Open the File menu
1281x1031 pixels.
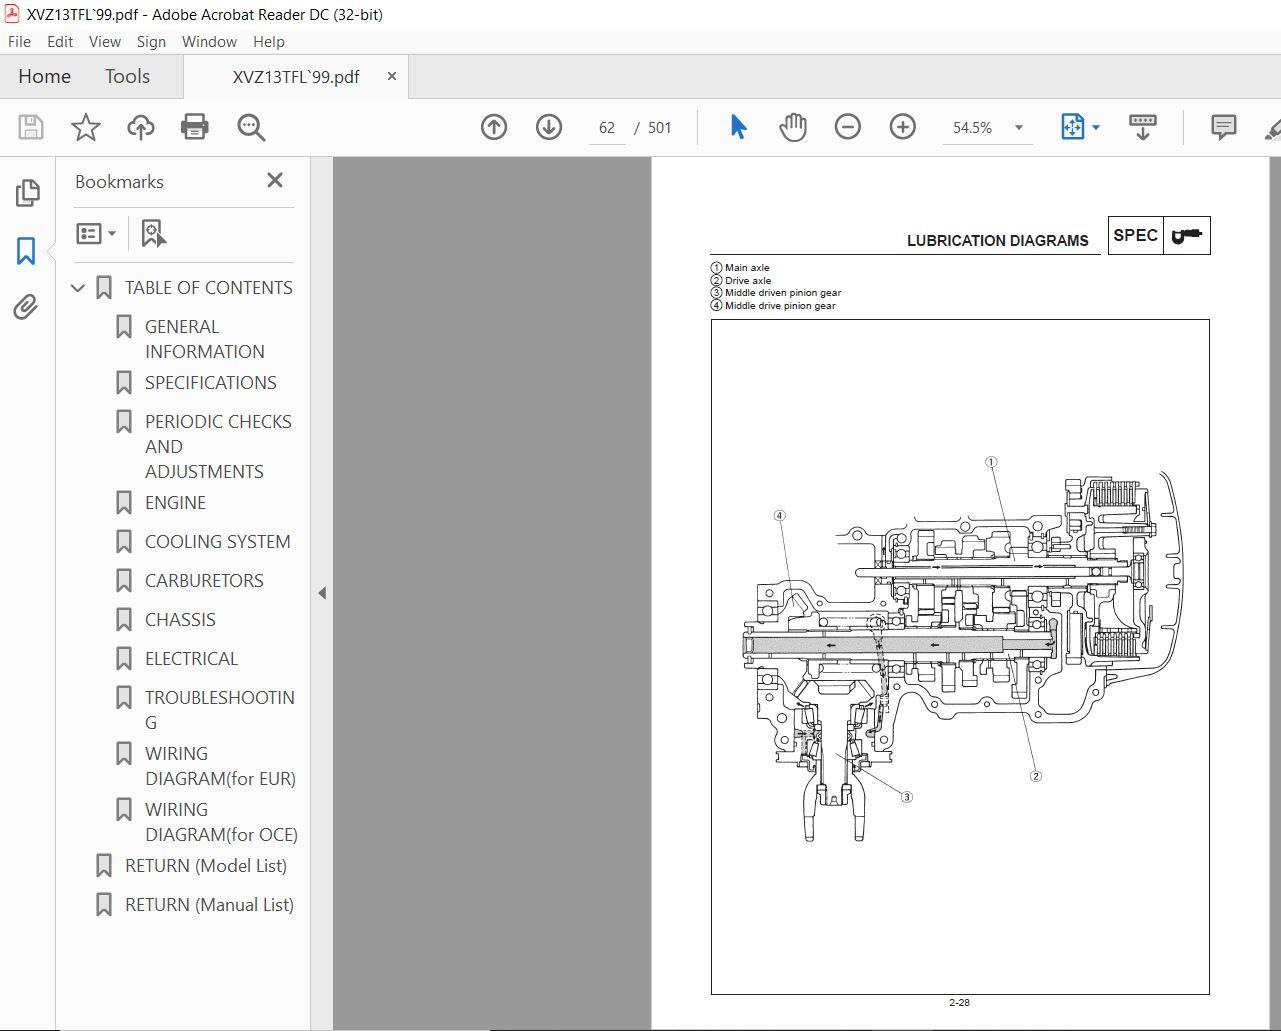coord(19,41)
